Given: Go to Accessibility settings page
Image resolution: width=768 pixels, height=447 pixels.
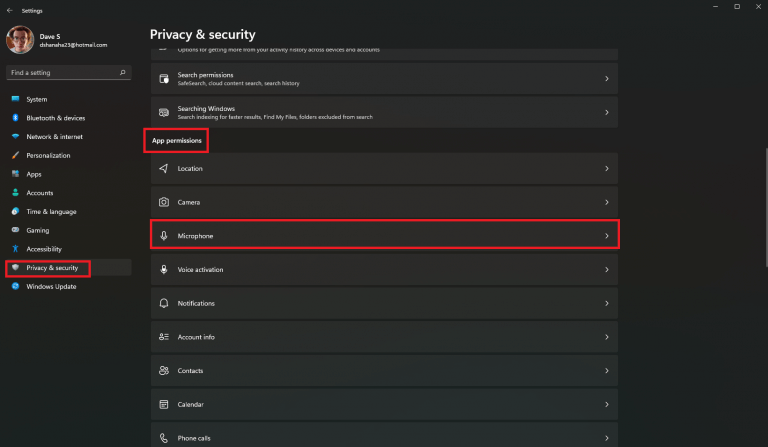Looking at the screenshot, I should [44, 249].
